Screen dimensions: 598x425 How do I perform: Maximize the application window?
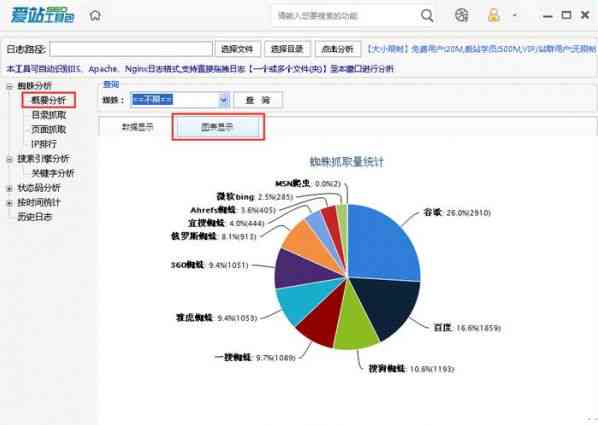pyautogui.click(x=566, y=15)
